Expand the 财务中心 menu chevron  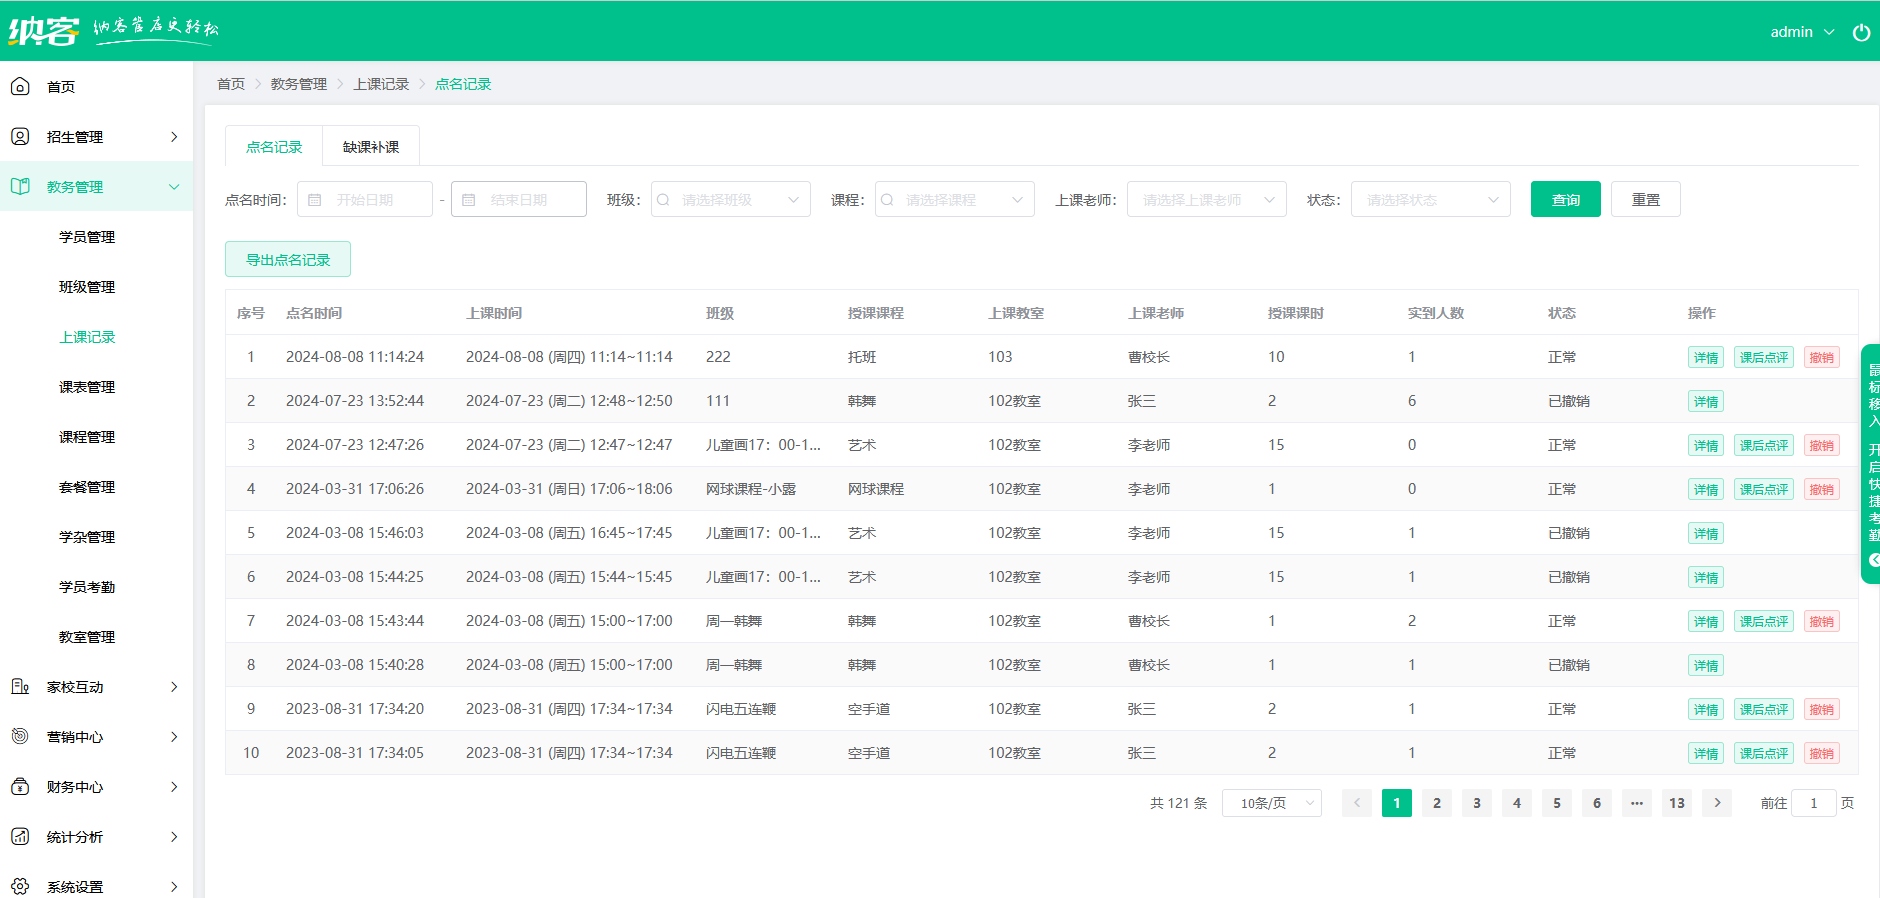[174, 787]
